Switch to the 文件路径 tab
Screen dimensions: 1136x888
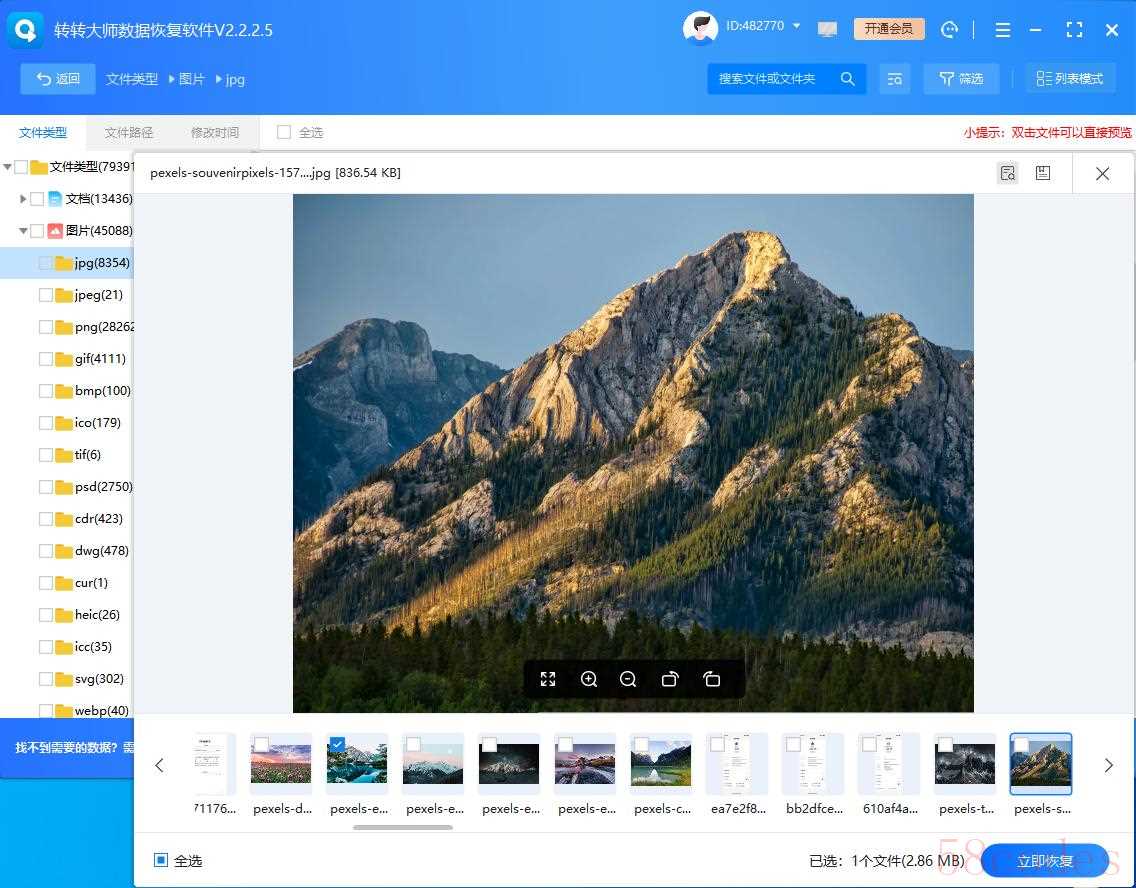tap(129, 133)
